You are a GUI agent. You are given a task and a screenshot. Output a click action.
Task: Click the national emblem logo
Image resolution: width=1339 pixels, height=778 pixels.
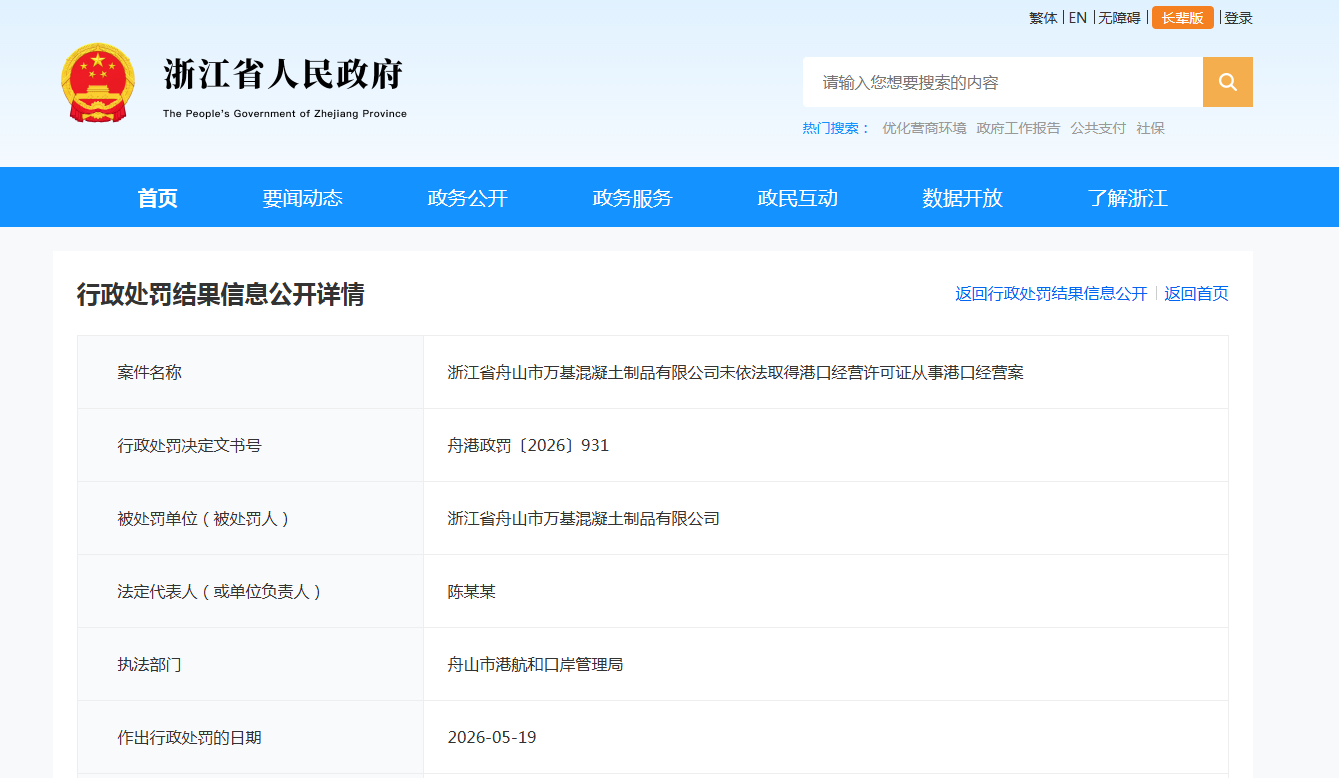tap(97, 82)
